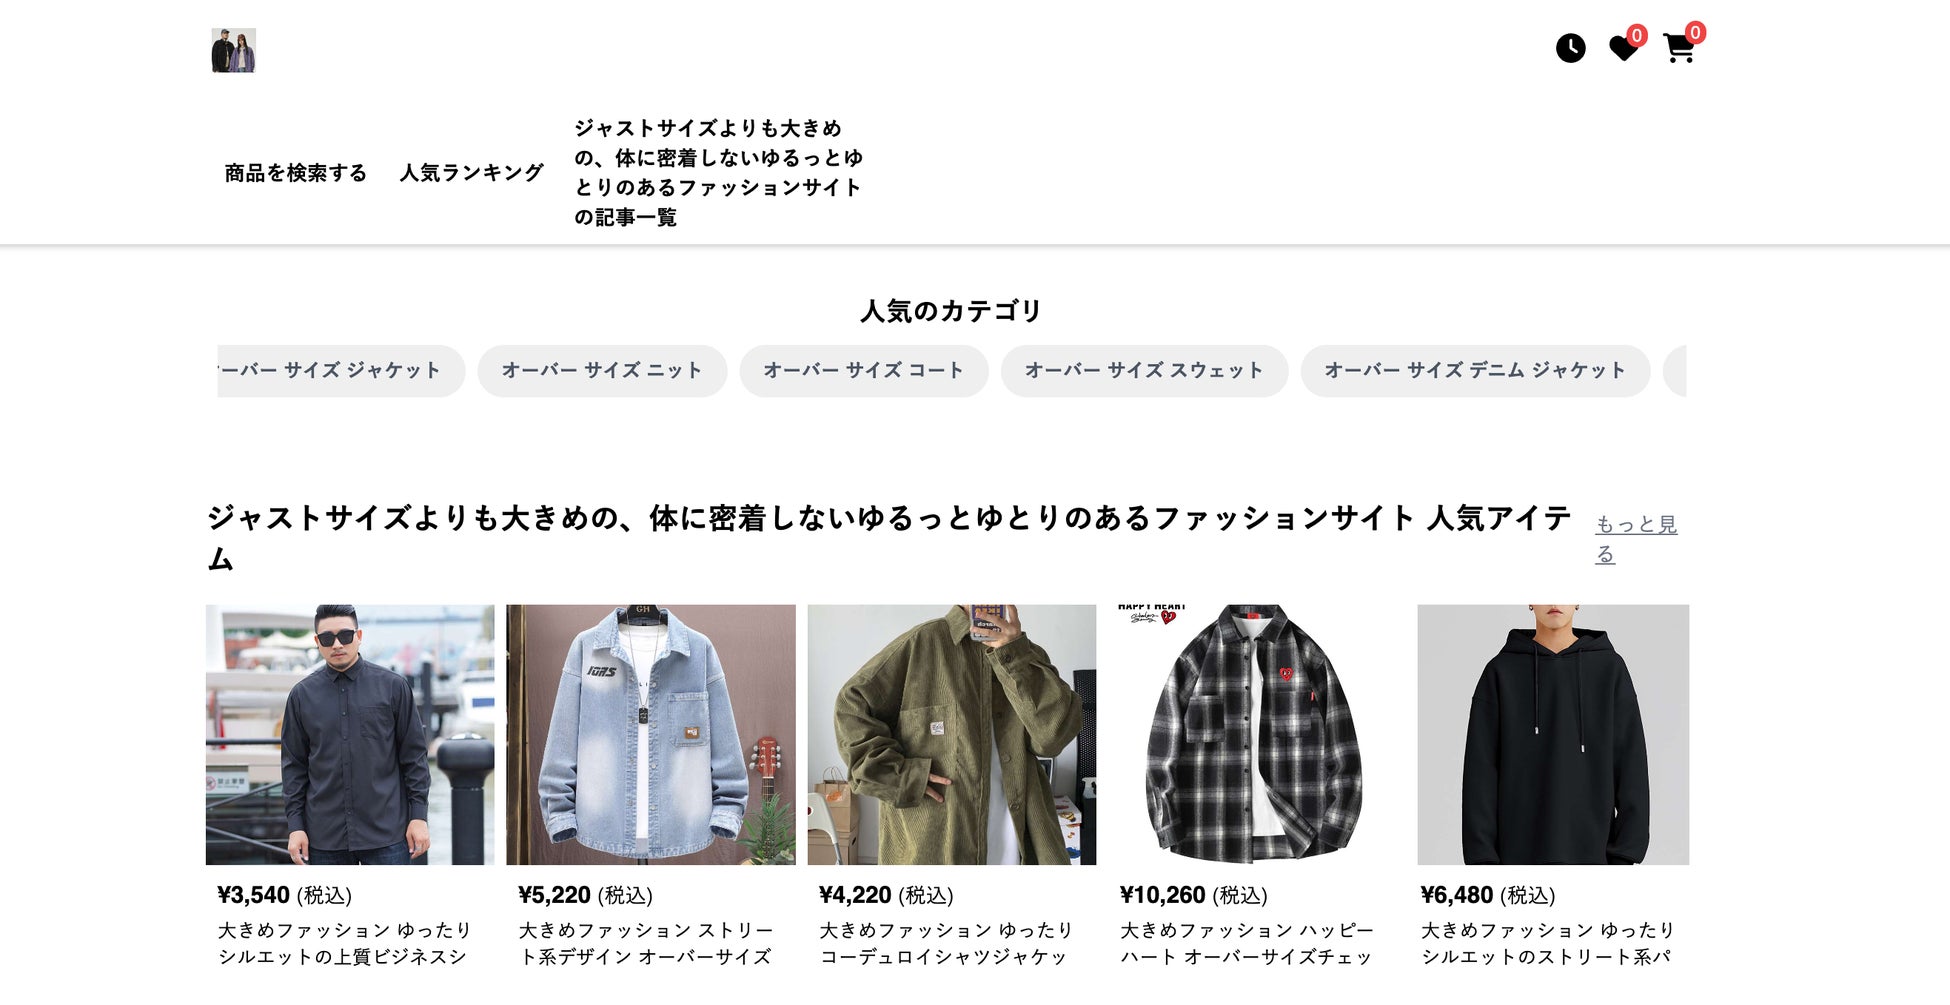
Task: Open the black plaid check shirt photo
Action: click(1253, 734)
